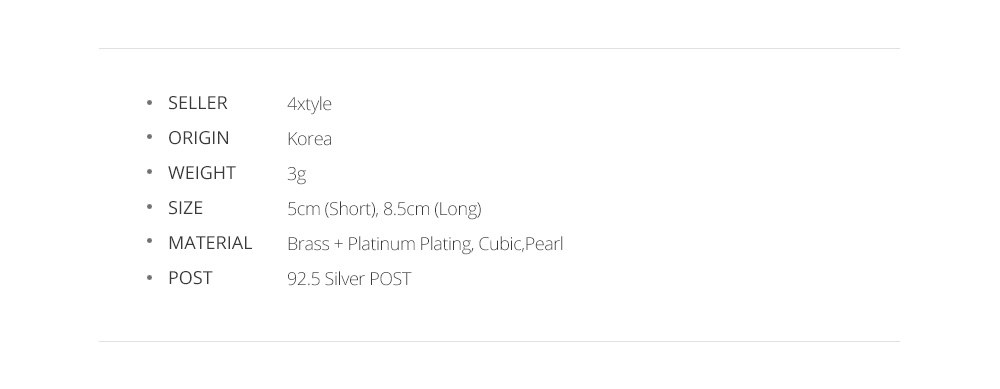Select the 4xtyle seller name

pyautogui.click(x=309, y=104)
